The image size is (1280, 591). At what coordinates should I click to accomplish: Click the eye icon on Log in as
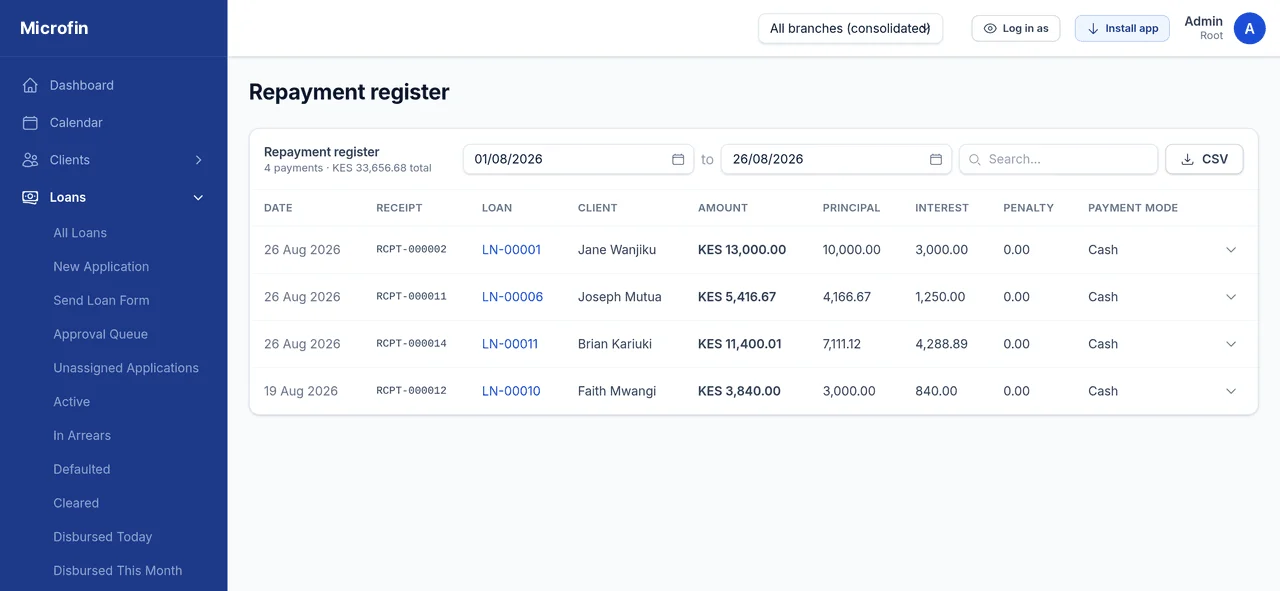[990, 28]
